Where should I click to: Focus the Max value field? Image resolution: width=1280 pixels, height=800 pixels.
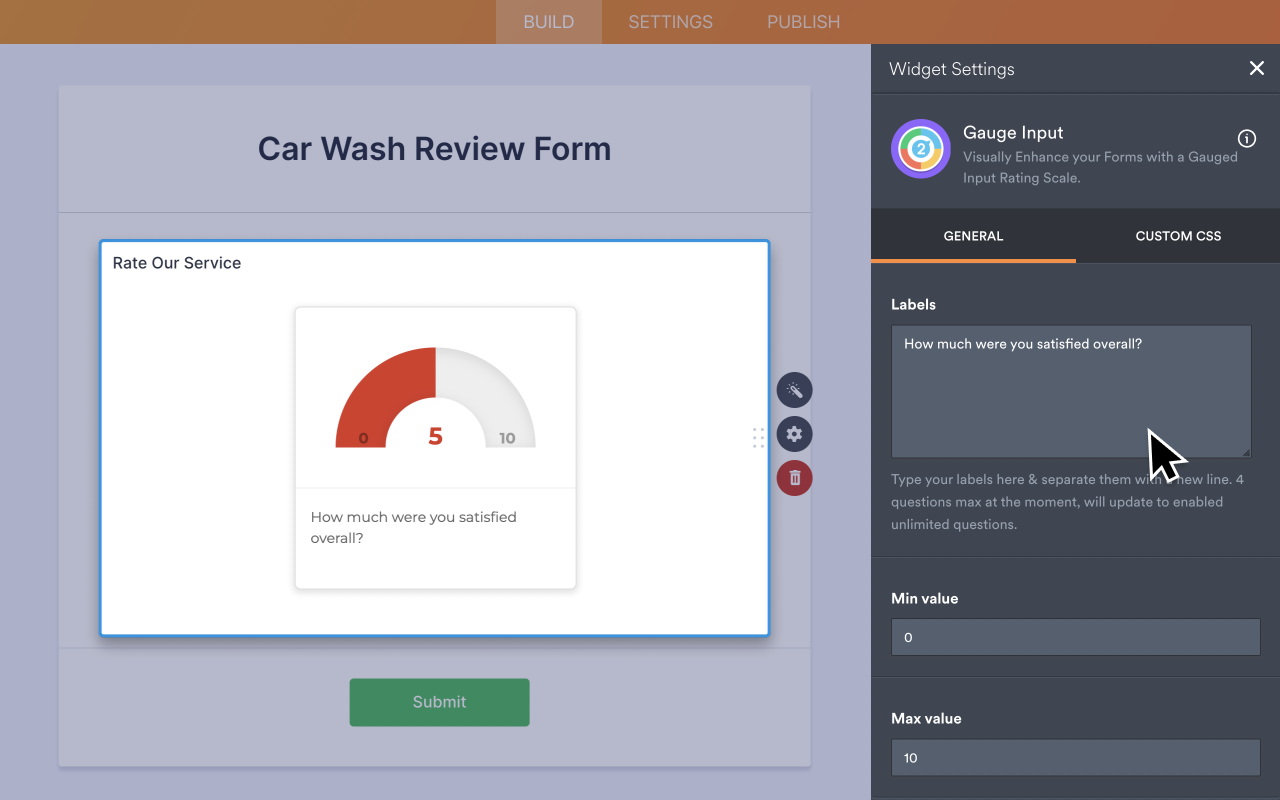click(1075, 757)
